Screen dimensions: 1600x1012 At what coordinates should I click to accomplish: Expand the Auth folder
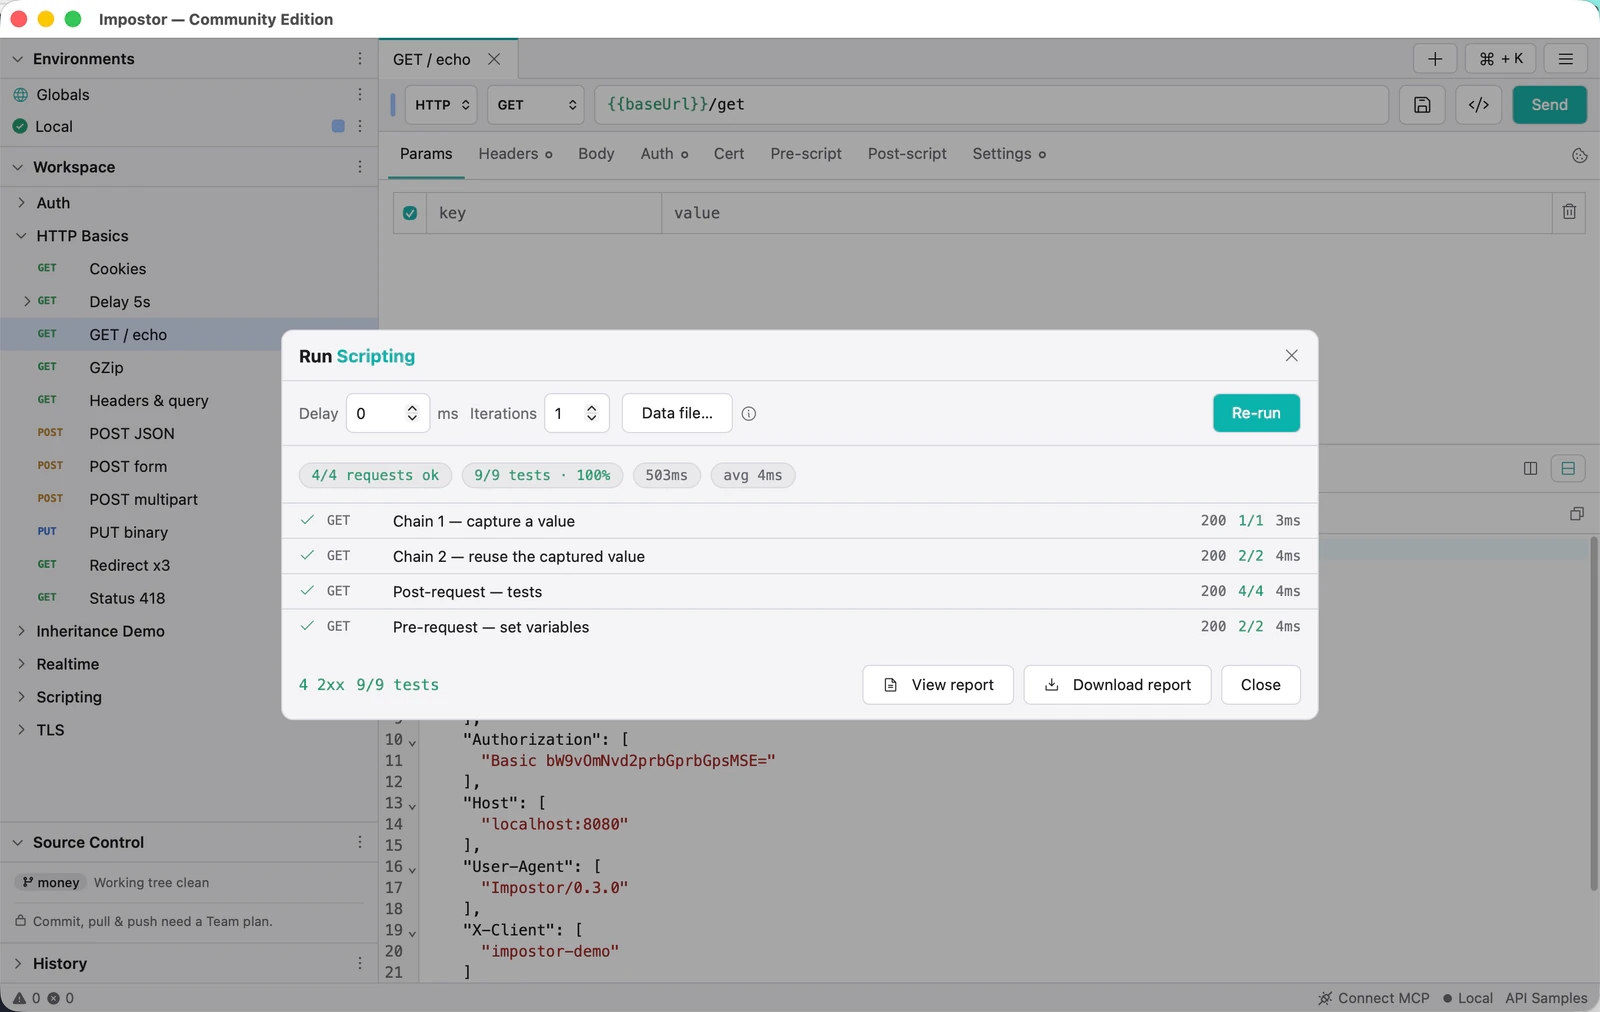pyautogui.click(x=21, y=203)
